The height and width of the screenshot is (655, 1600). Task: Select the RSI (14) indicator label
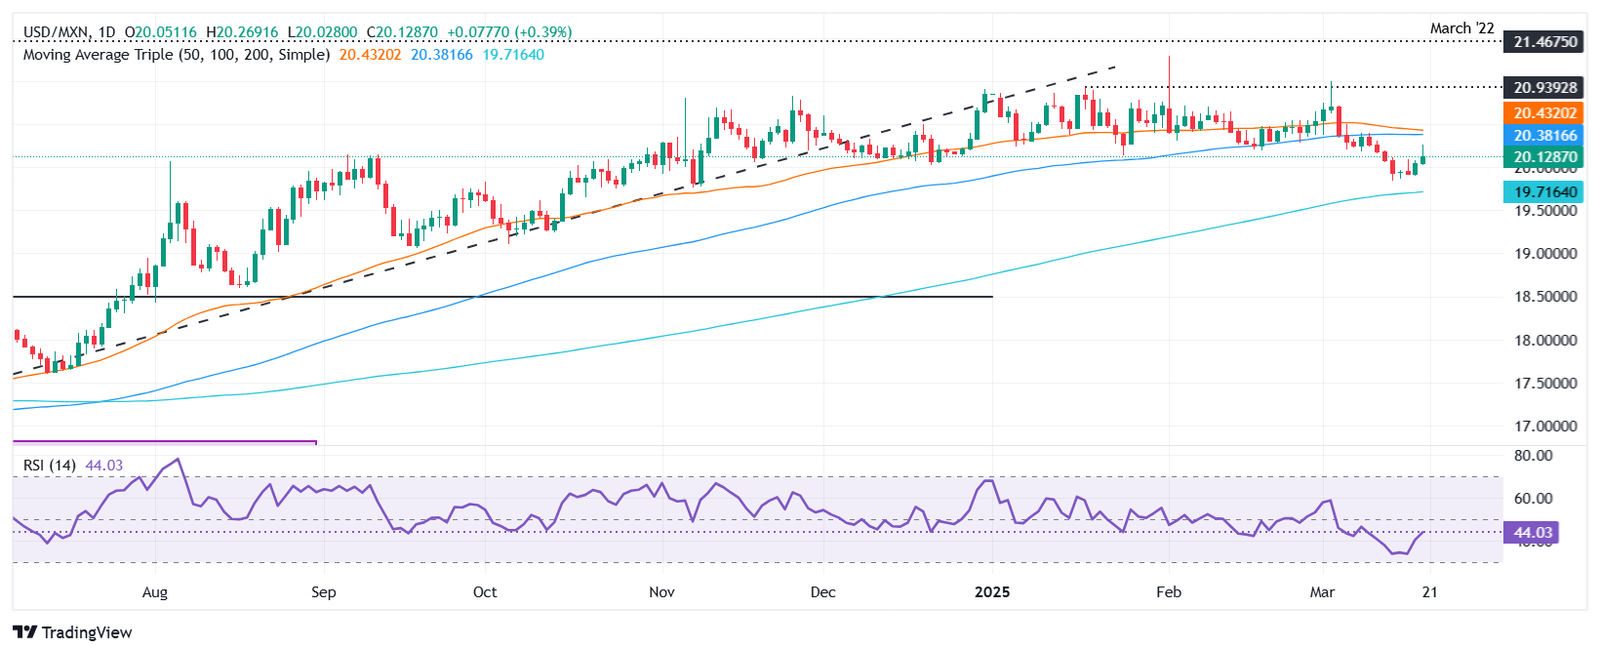(49, 465)
